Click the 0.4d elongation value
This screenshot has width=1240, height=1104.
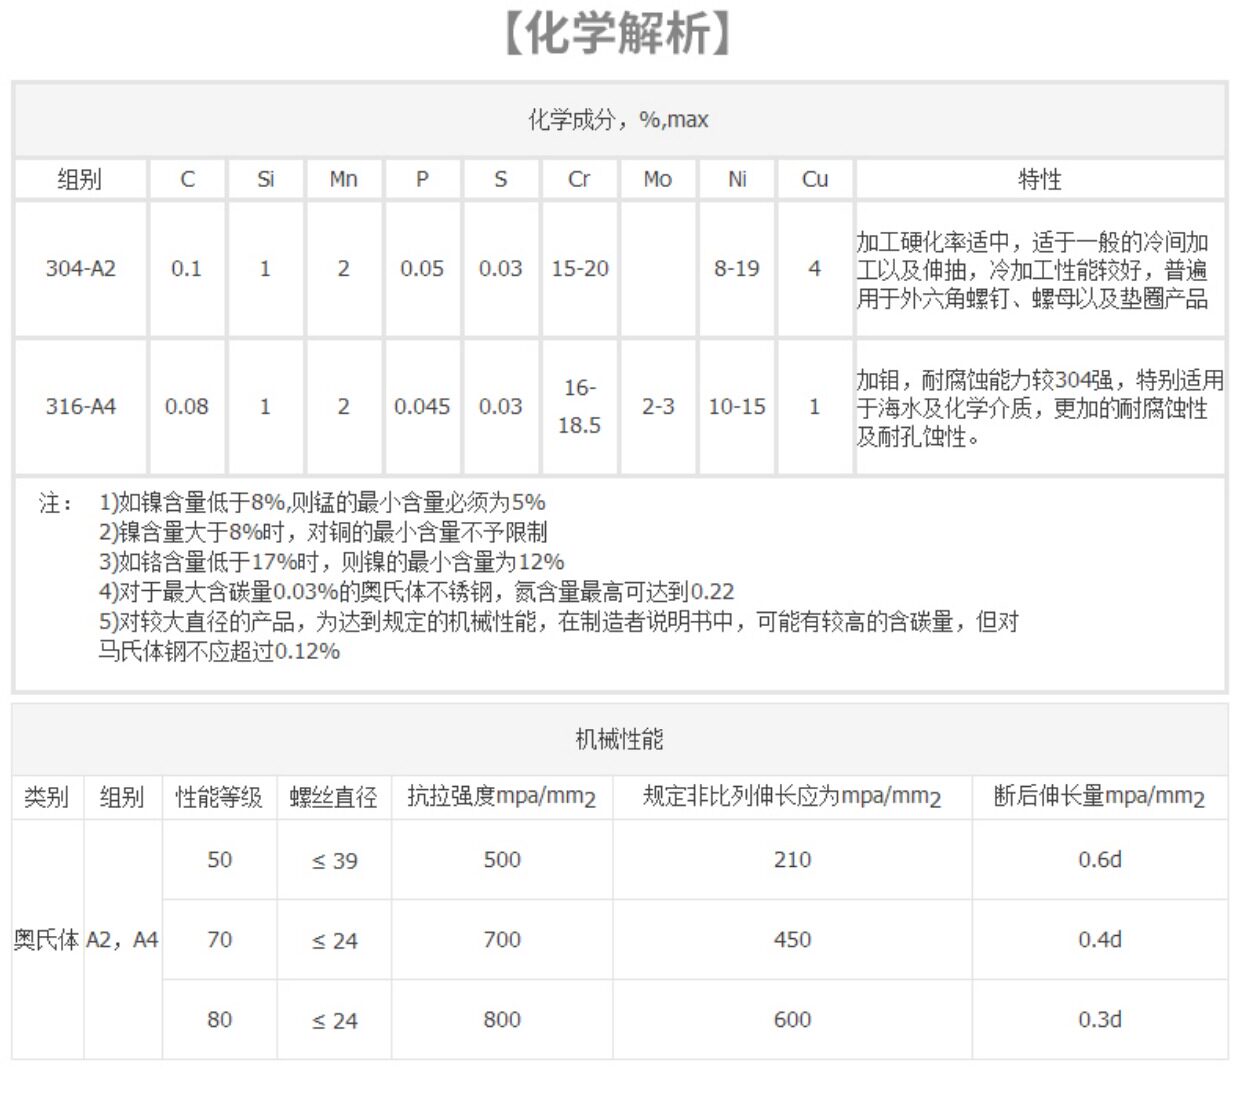click(x=1100, y=940)
